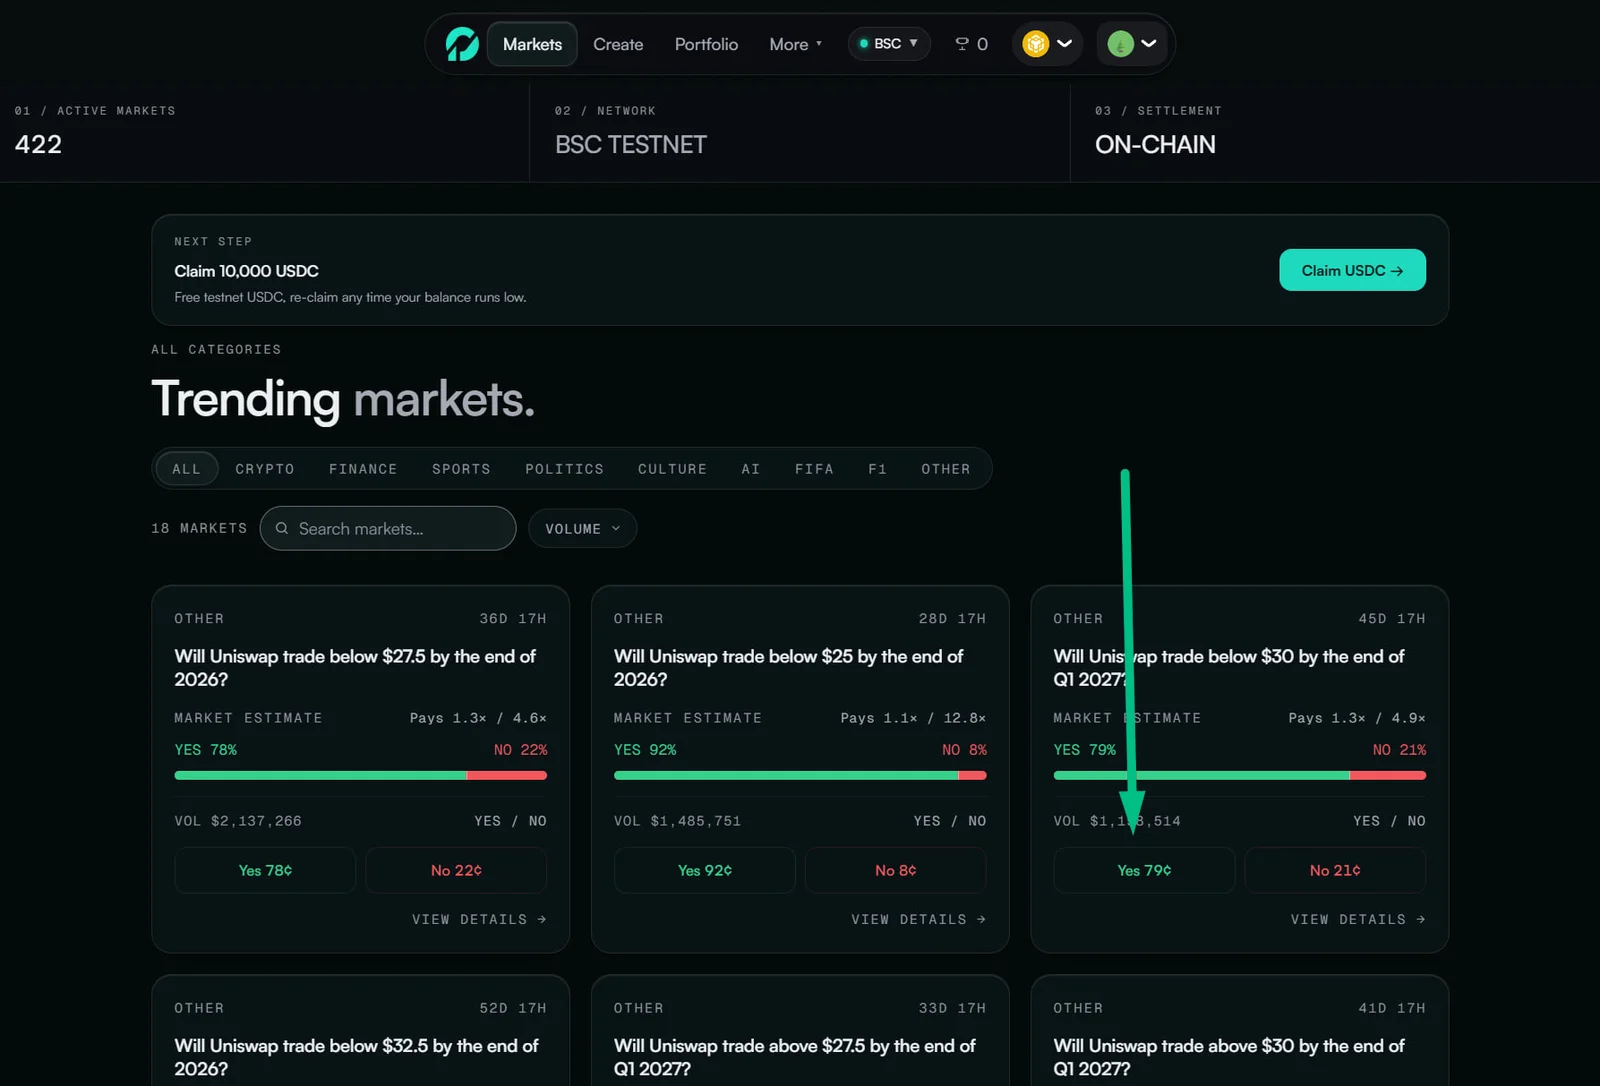View details of below $27.5 market

point(479,919)
